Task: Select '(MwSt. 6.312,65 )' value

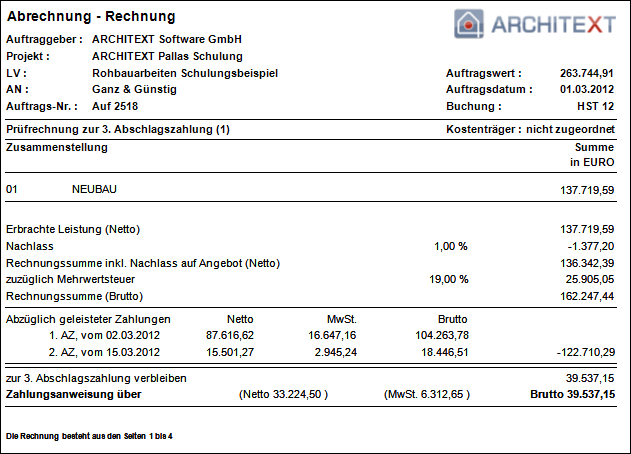Action: coord(427,394)
